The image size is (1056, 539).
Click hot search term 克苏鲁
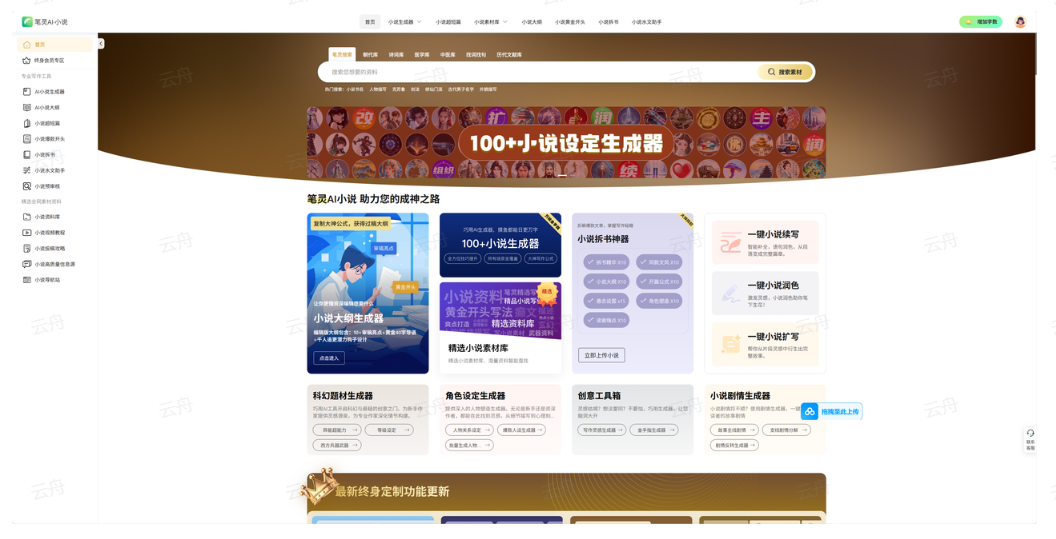pos(399,89)
